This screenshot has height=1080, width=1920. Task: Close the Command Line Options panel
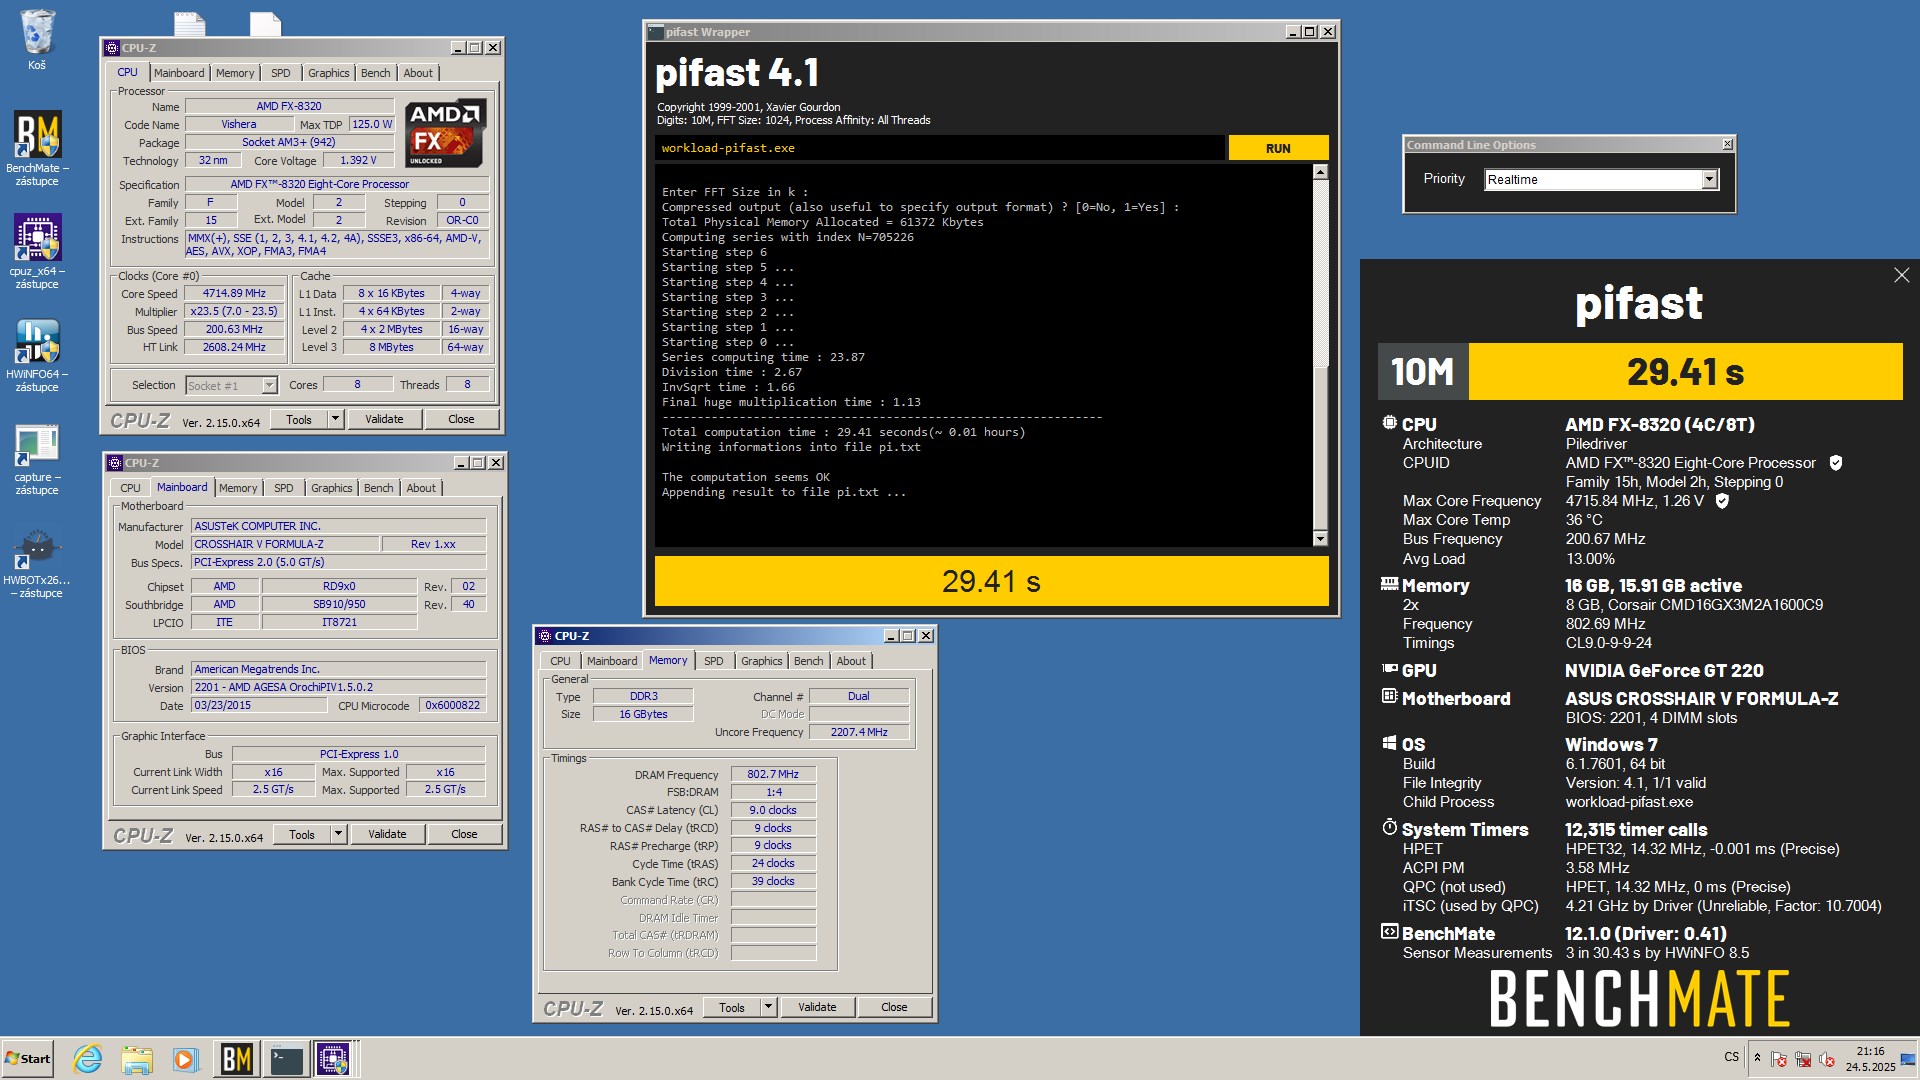tap(1727, 145)
